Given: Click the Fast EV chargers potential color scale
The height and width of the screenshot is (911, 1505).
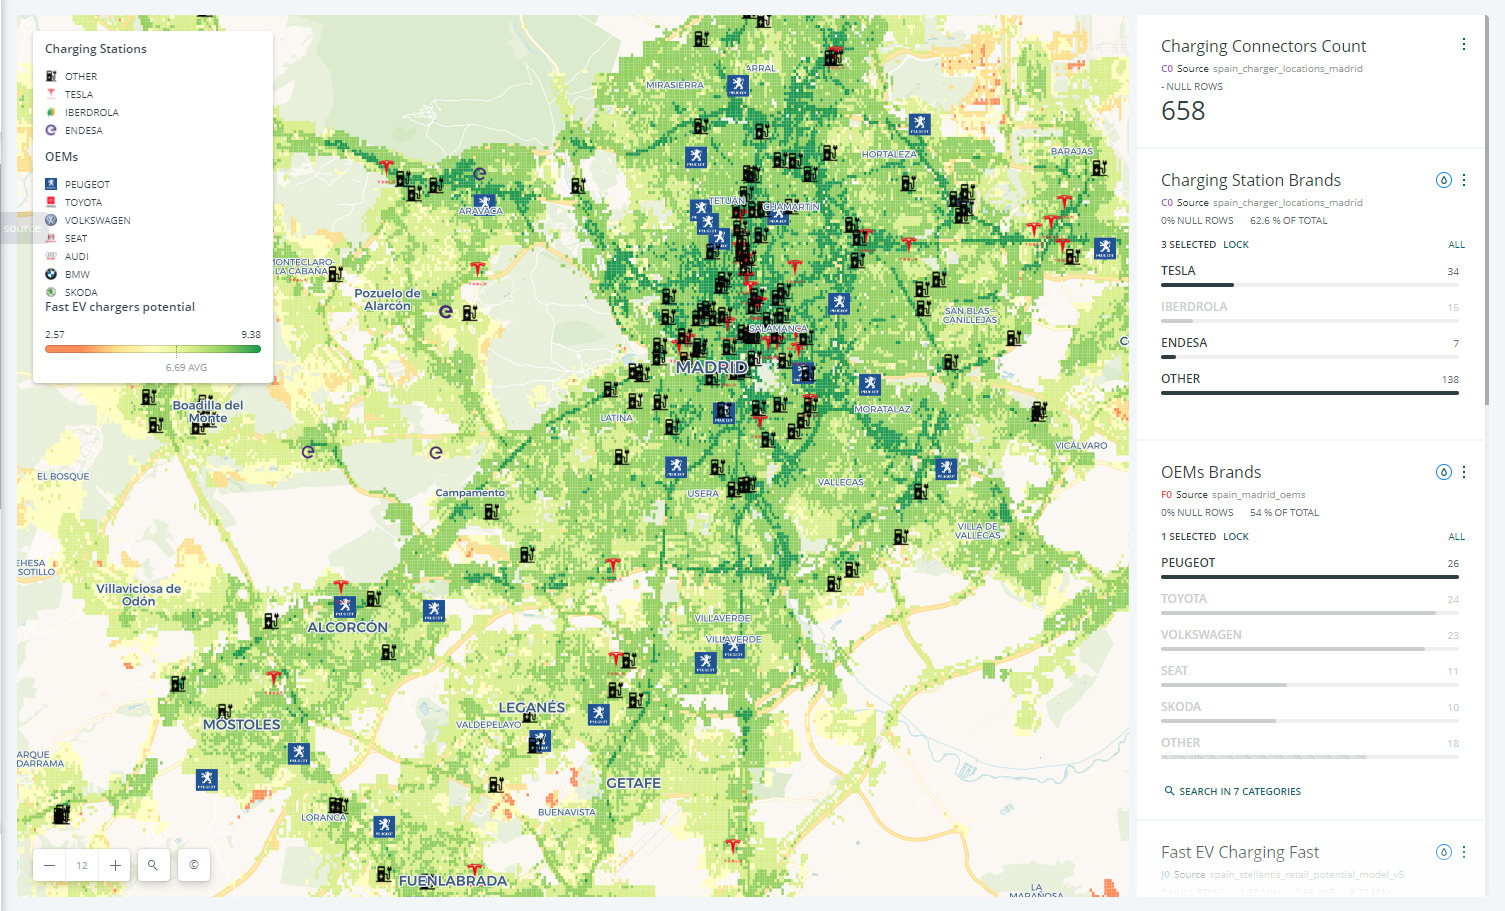Looking at the screenshot, I should 152,349.
